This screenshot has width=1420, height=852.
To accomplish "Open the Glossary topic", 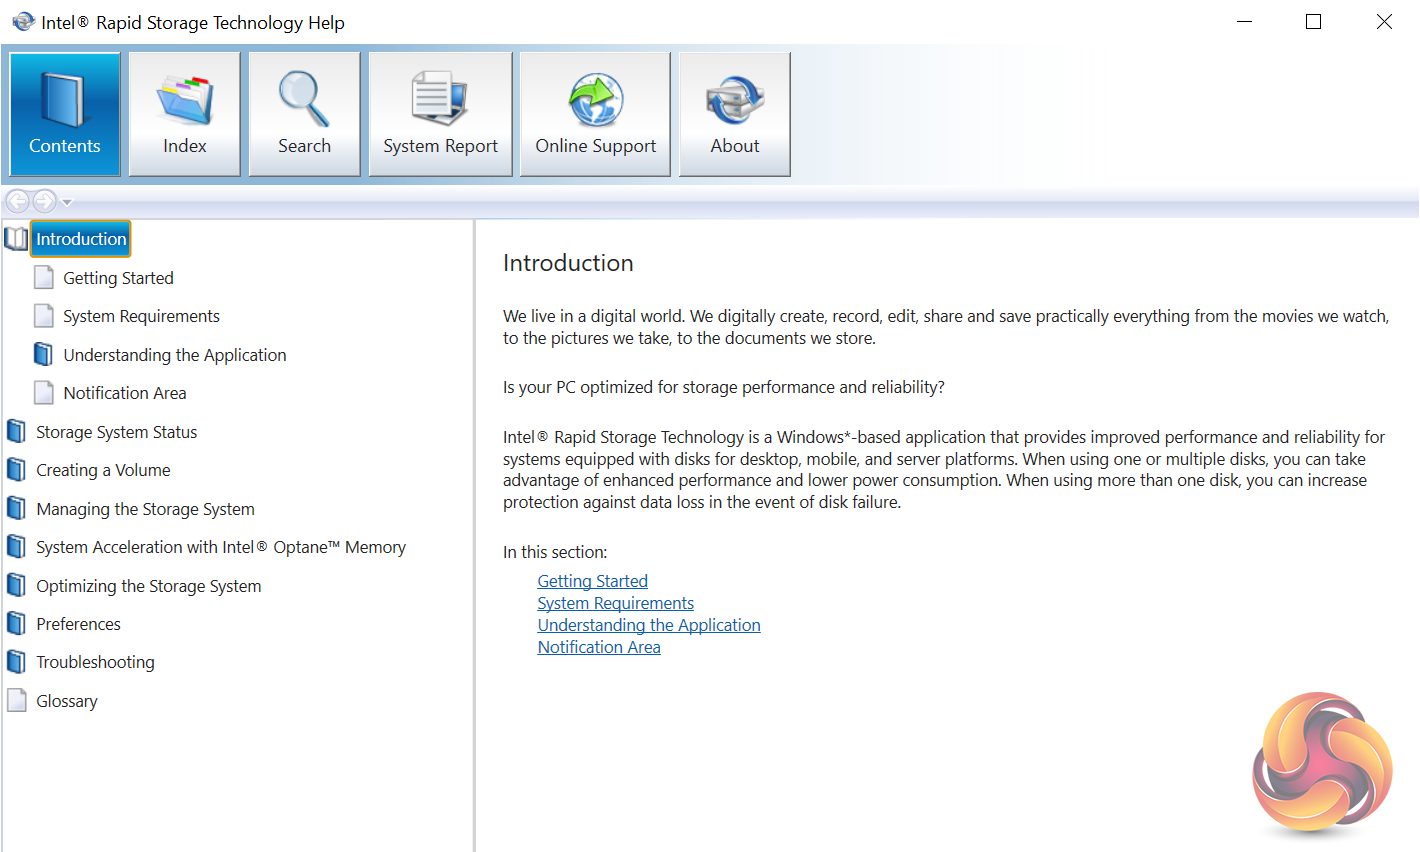I will 67,701.
